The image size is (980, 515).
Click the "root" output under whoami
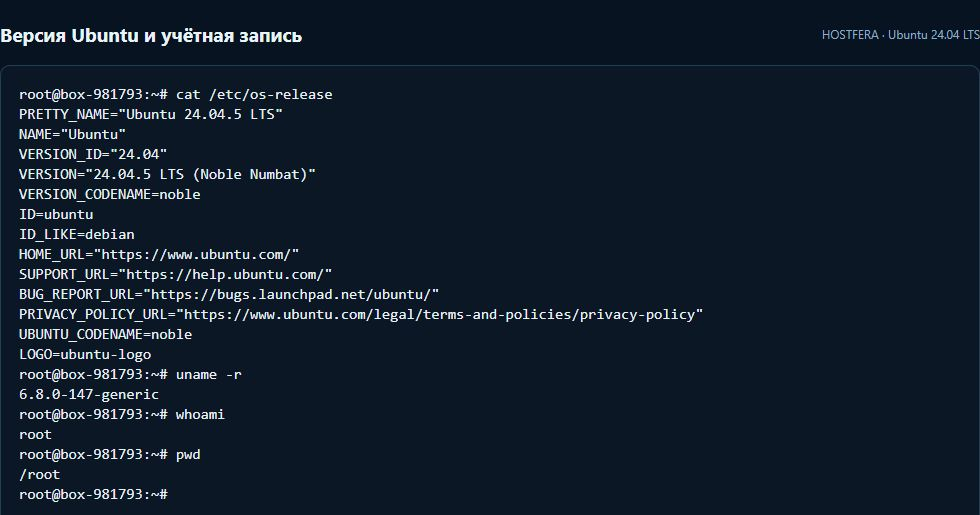(x=35, y=434)
